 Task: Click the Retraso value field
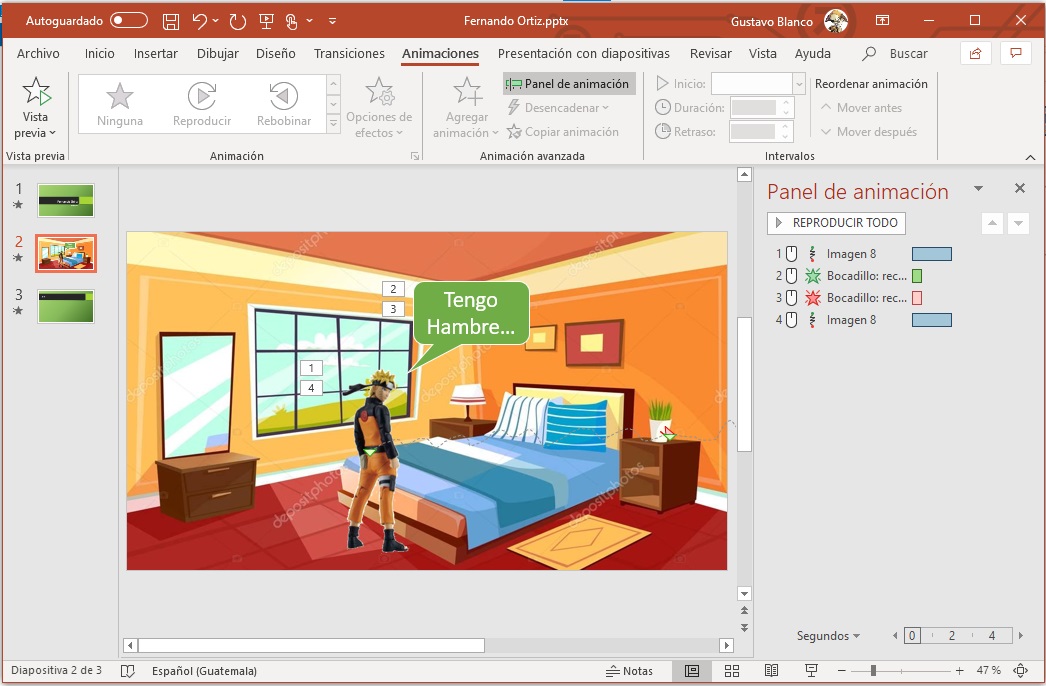click(754, 131)
